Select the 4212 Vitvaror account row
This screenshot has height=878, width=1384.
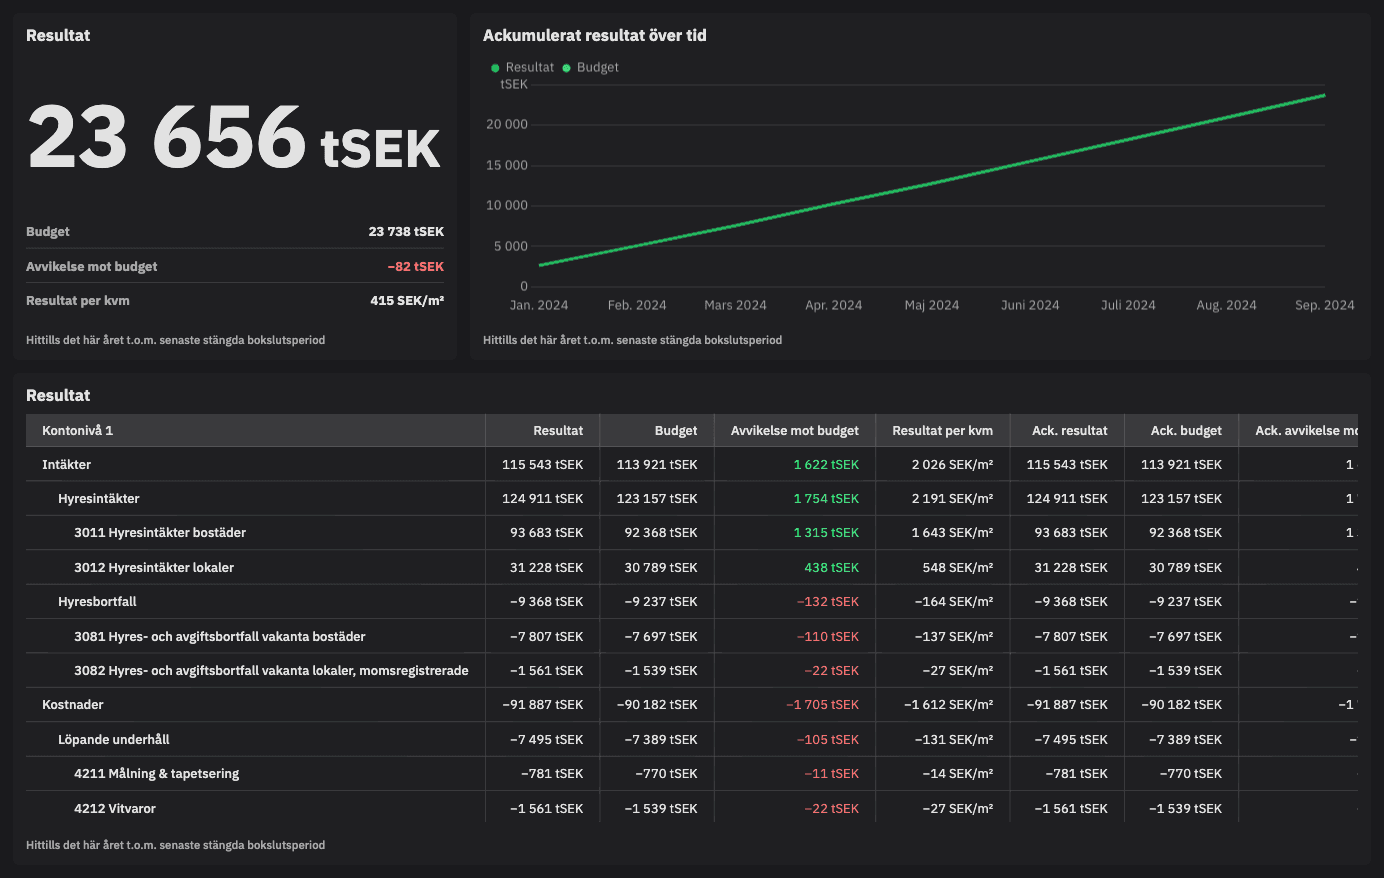[x=115, y=808]
